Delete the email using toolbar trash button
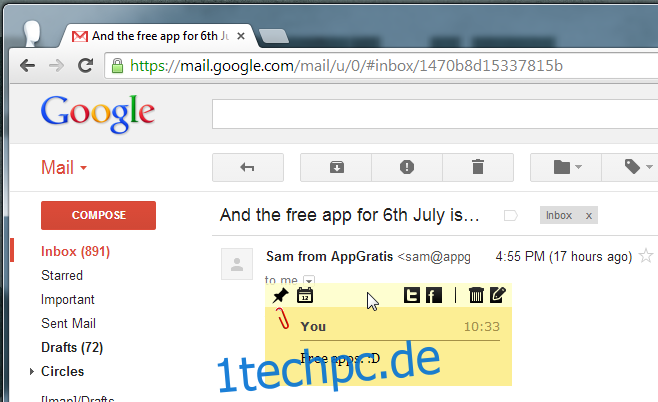The width and height of the screenshot is (658, 402). [478, 167]
